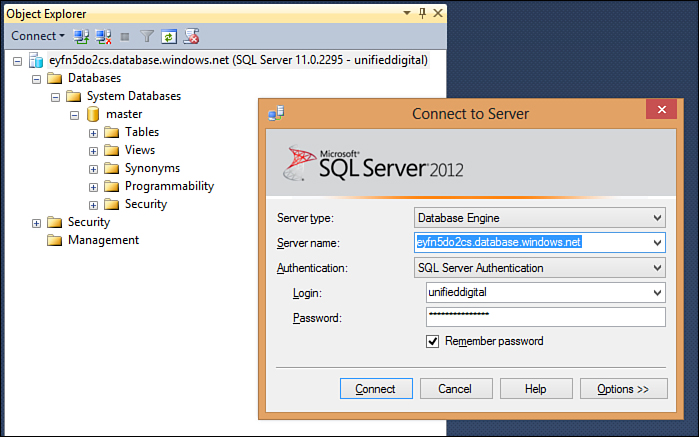Click the last Object Explorer toolbar icon
This screenshot has height=437, width=699.
[x=191, y=36]
